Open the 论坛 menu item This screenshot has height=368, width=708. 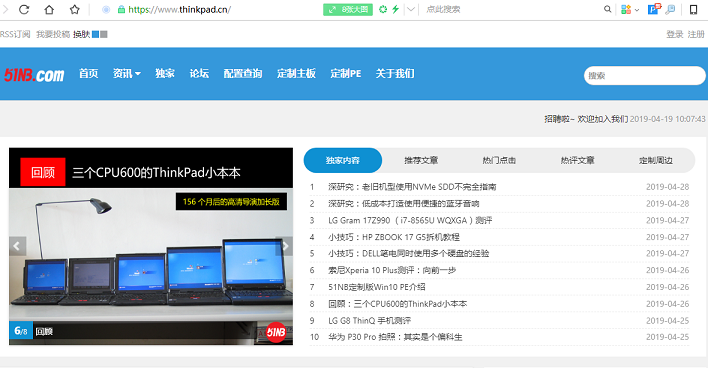tap(199, 74)
